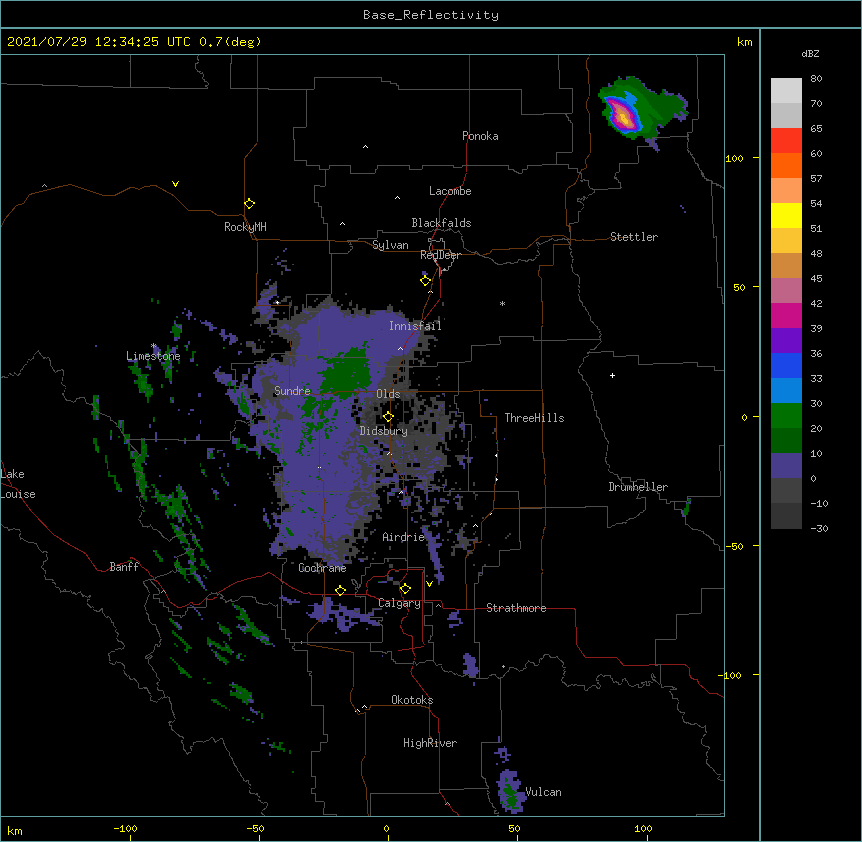The height and width of the screenshot is (842, 862).
Task: Select the orange 60 dBZ legend swatch
Action: pyautogui.click(x=786, y=165)
